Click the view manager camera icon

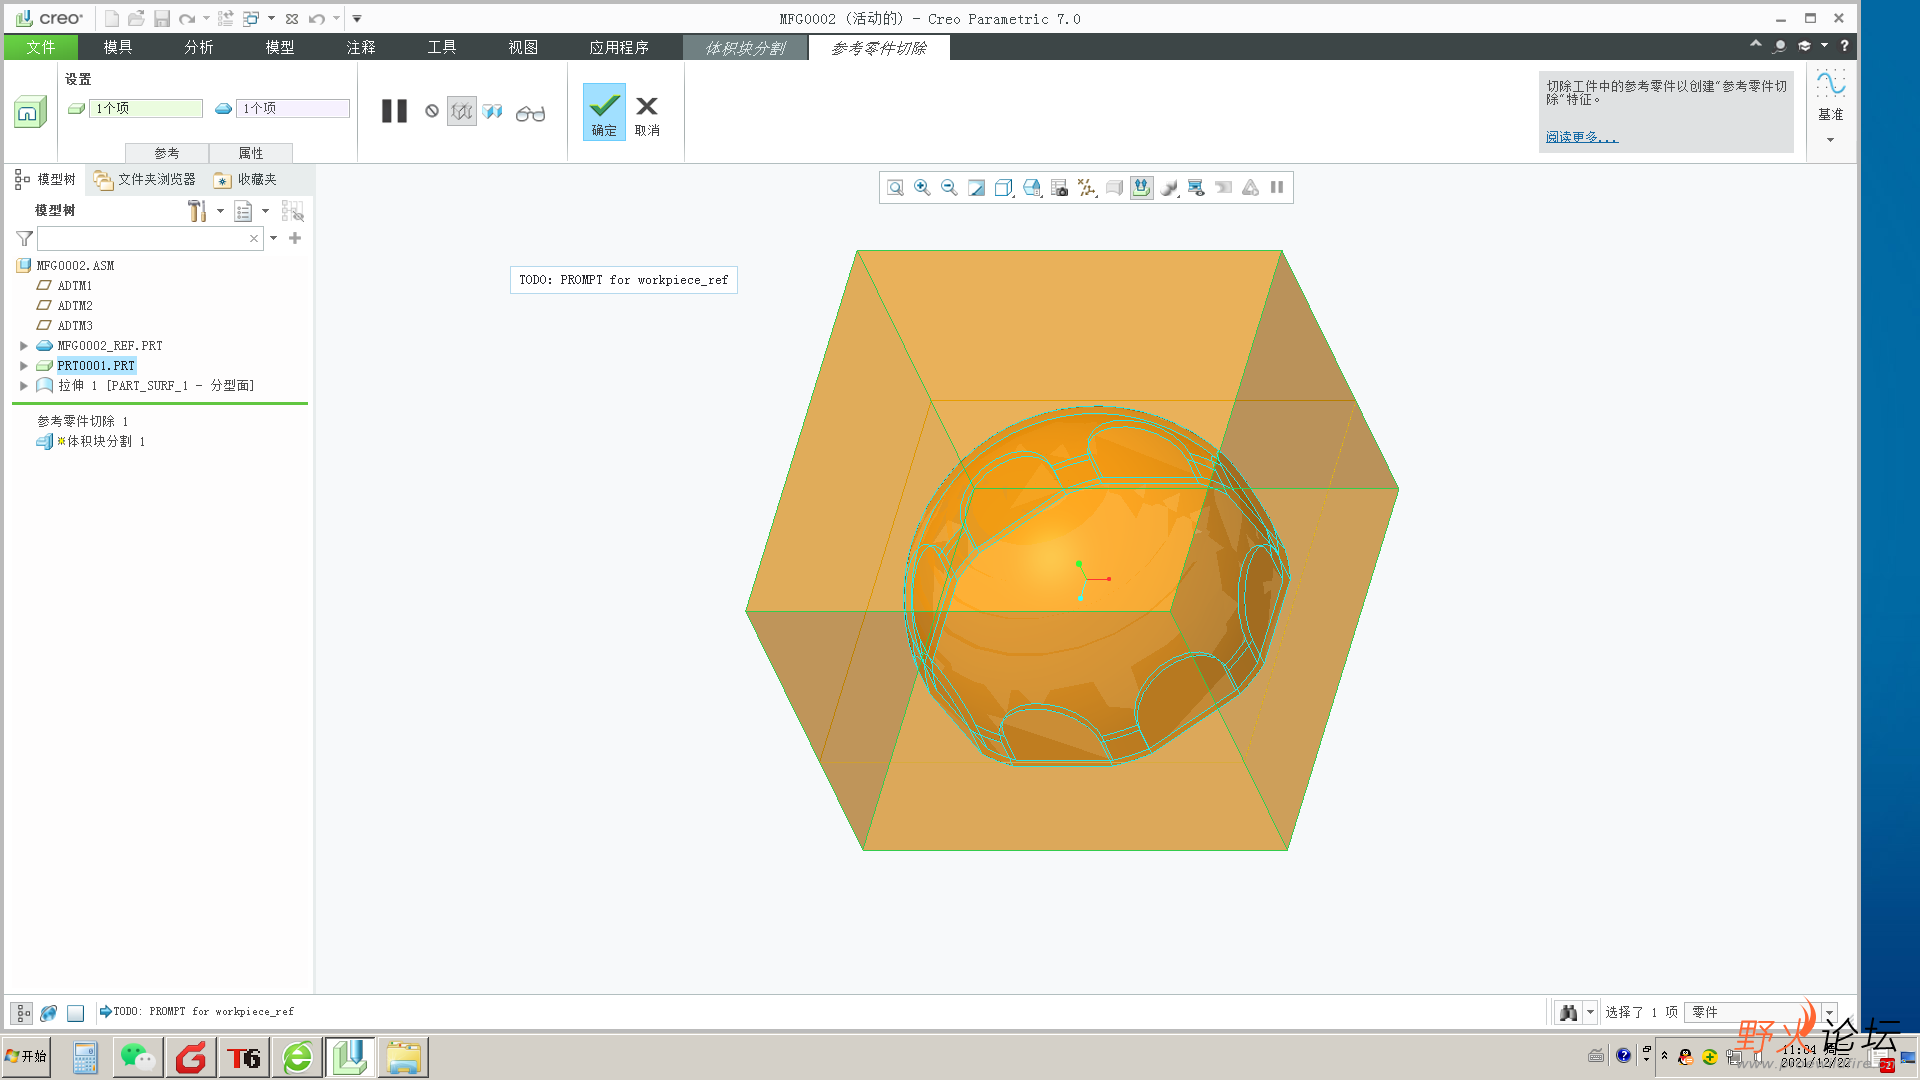point(1060,188)
